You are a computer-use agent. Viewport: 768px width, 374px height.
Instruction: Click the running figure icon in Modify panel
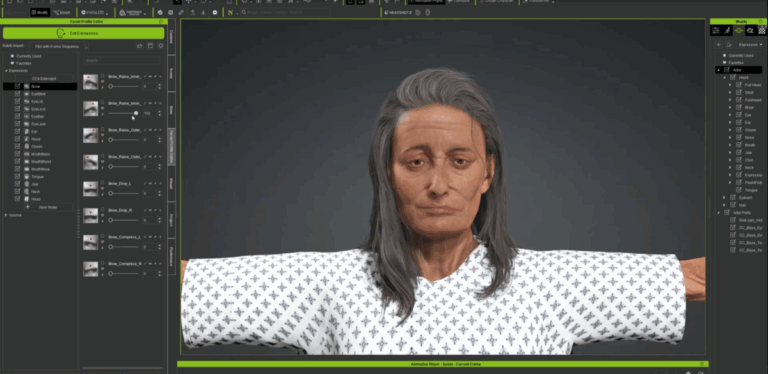coord(727,30)
